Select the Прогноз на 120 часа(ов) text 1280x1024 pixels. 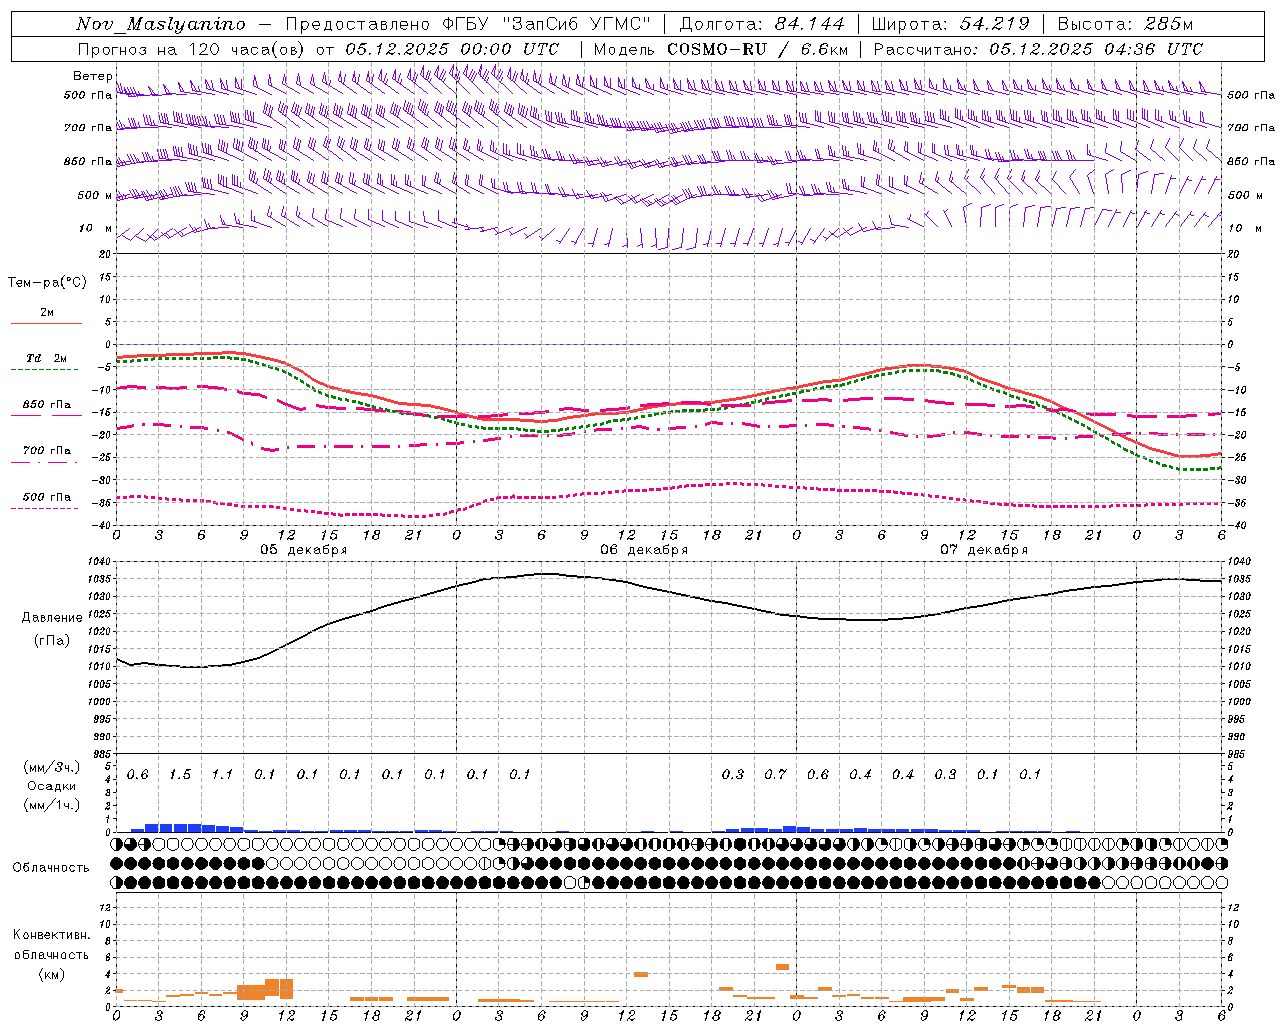192,49
